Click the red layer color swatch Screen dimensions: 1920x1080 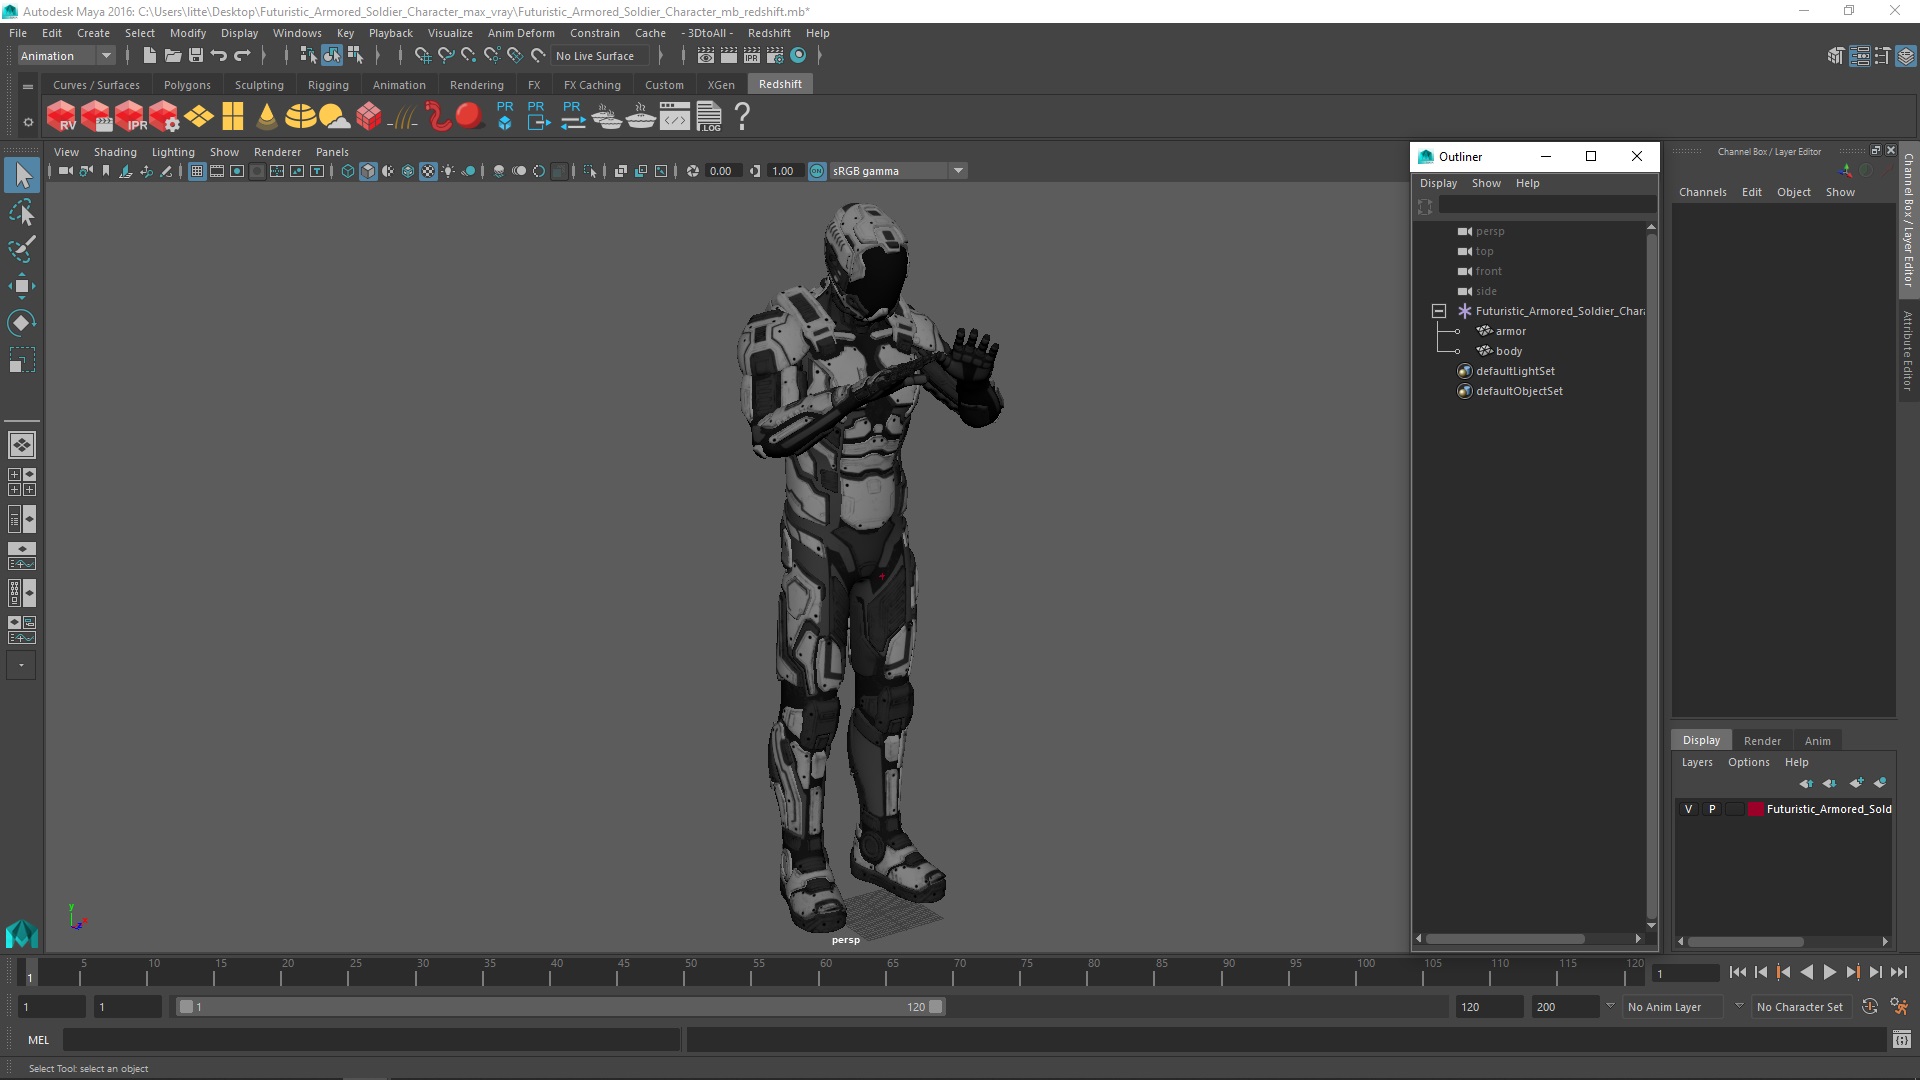[x=1755, y=809]
